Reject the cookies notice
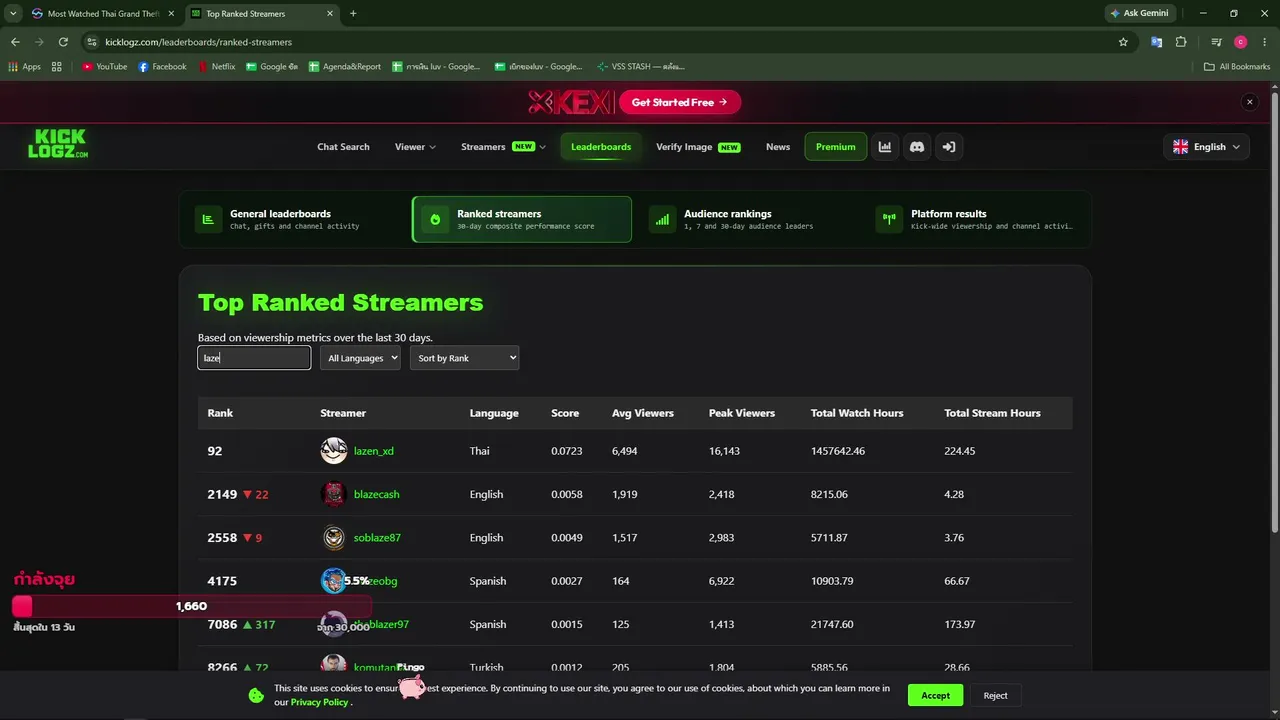Viewport: 1280px width, 720px height. click(x=995, y=695)
